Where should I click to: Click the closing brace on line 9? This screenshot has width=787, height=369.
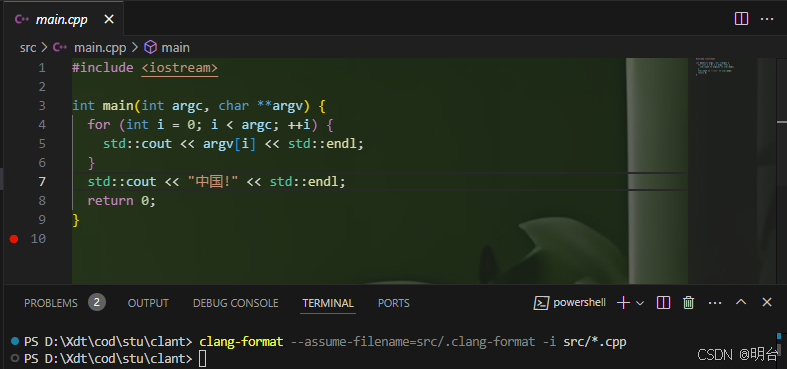76,220
